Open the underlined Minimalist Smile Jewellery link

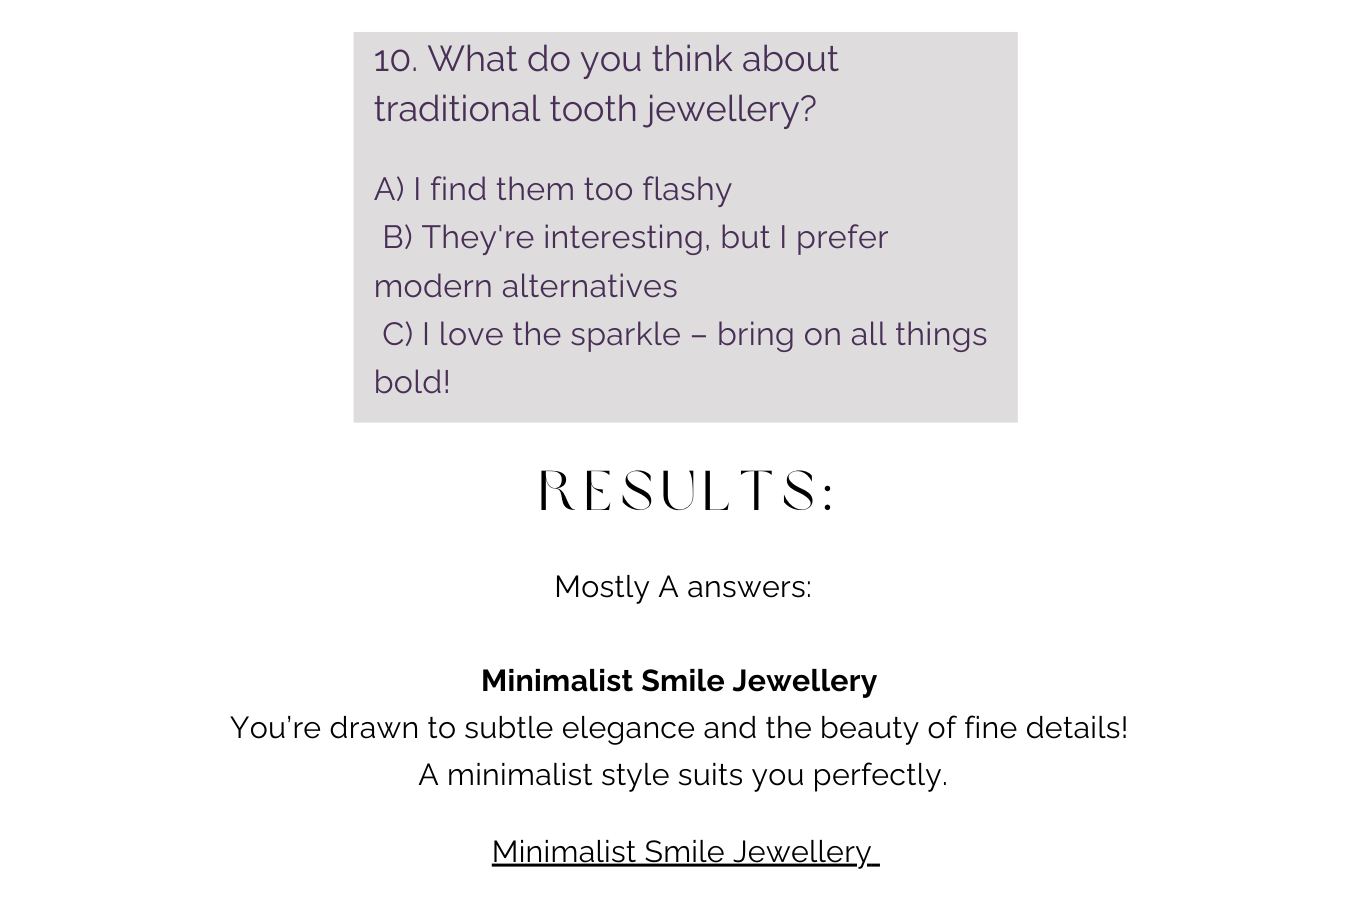(x=684, y=852)
